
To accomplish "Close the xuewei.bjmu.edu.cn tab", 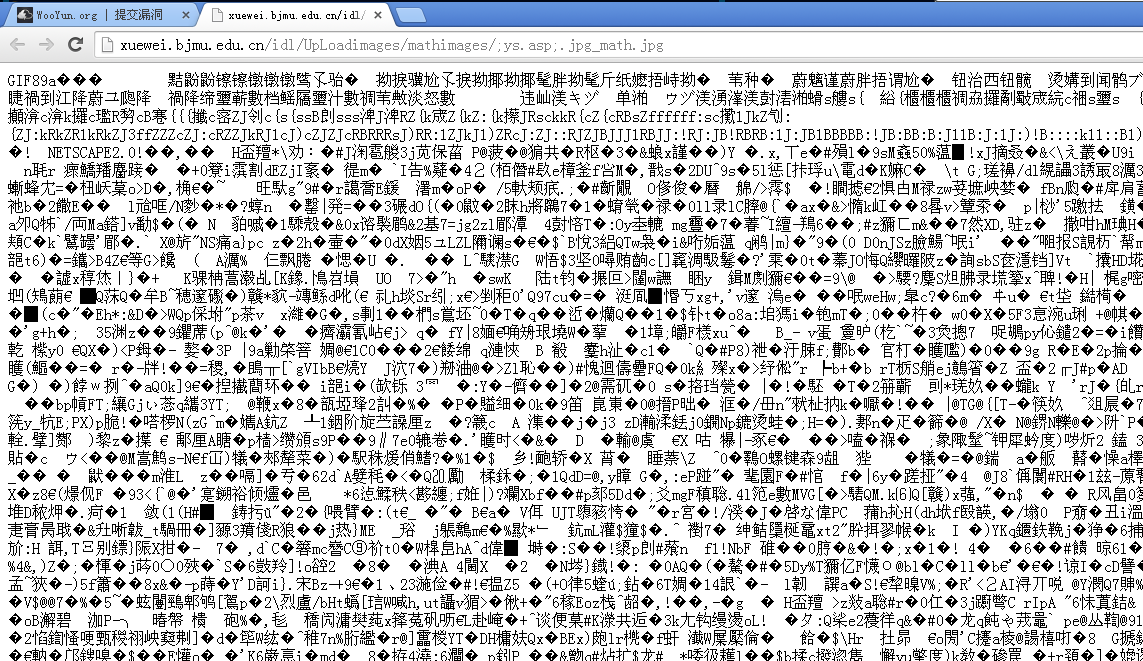I will [x=378, y=15].
